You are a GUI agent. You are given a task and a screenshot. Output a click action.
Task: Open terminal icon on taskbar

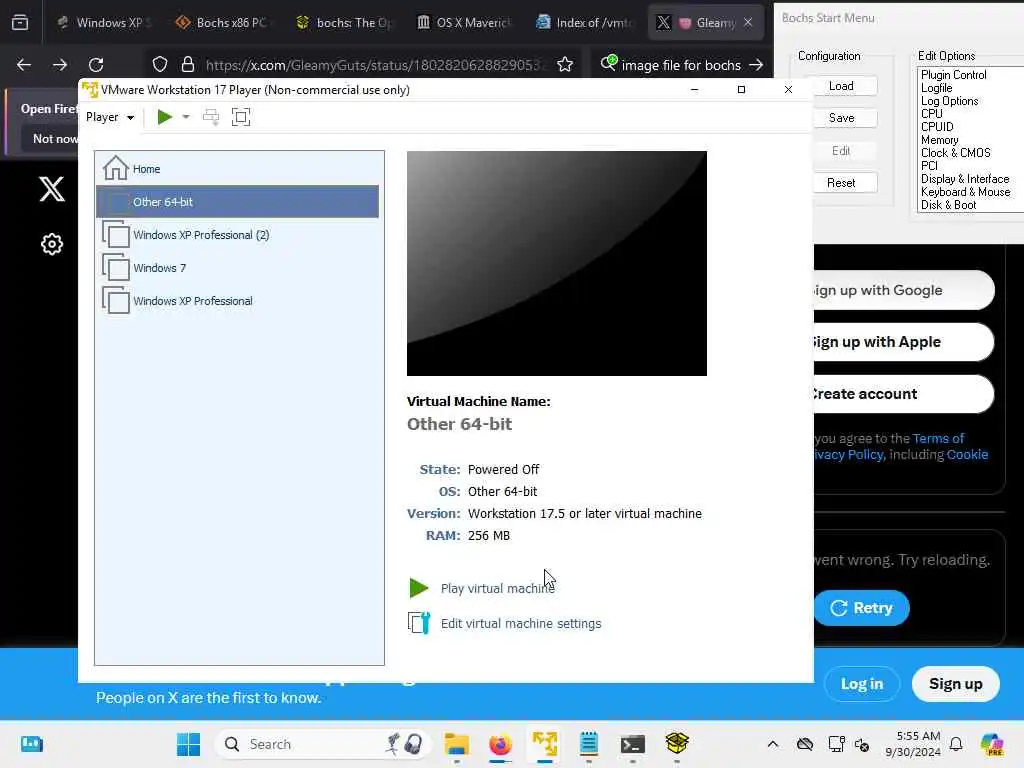point(632,744)
